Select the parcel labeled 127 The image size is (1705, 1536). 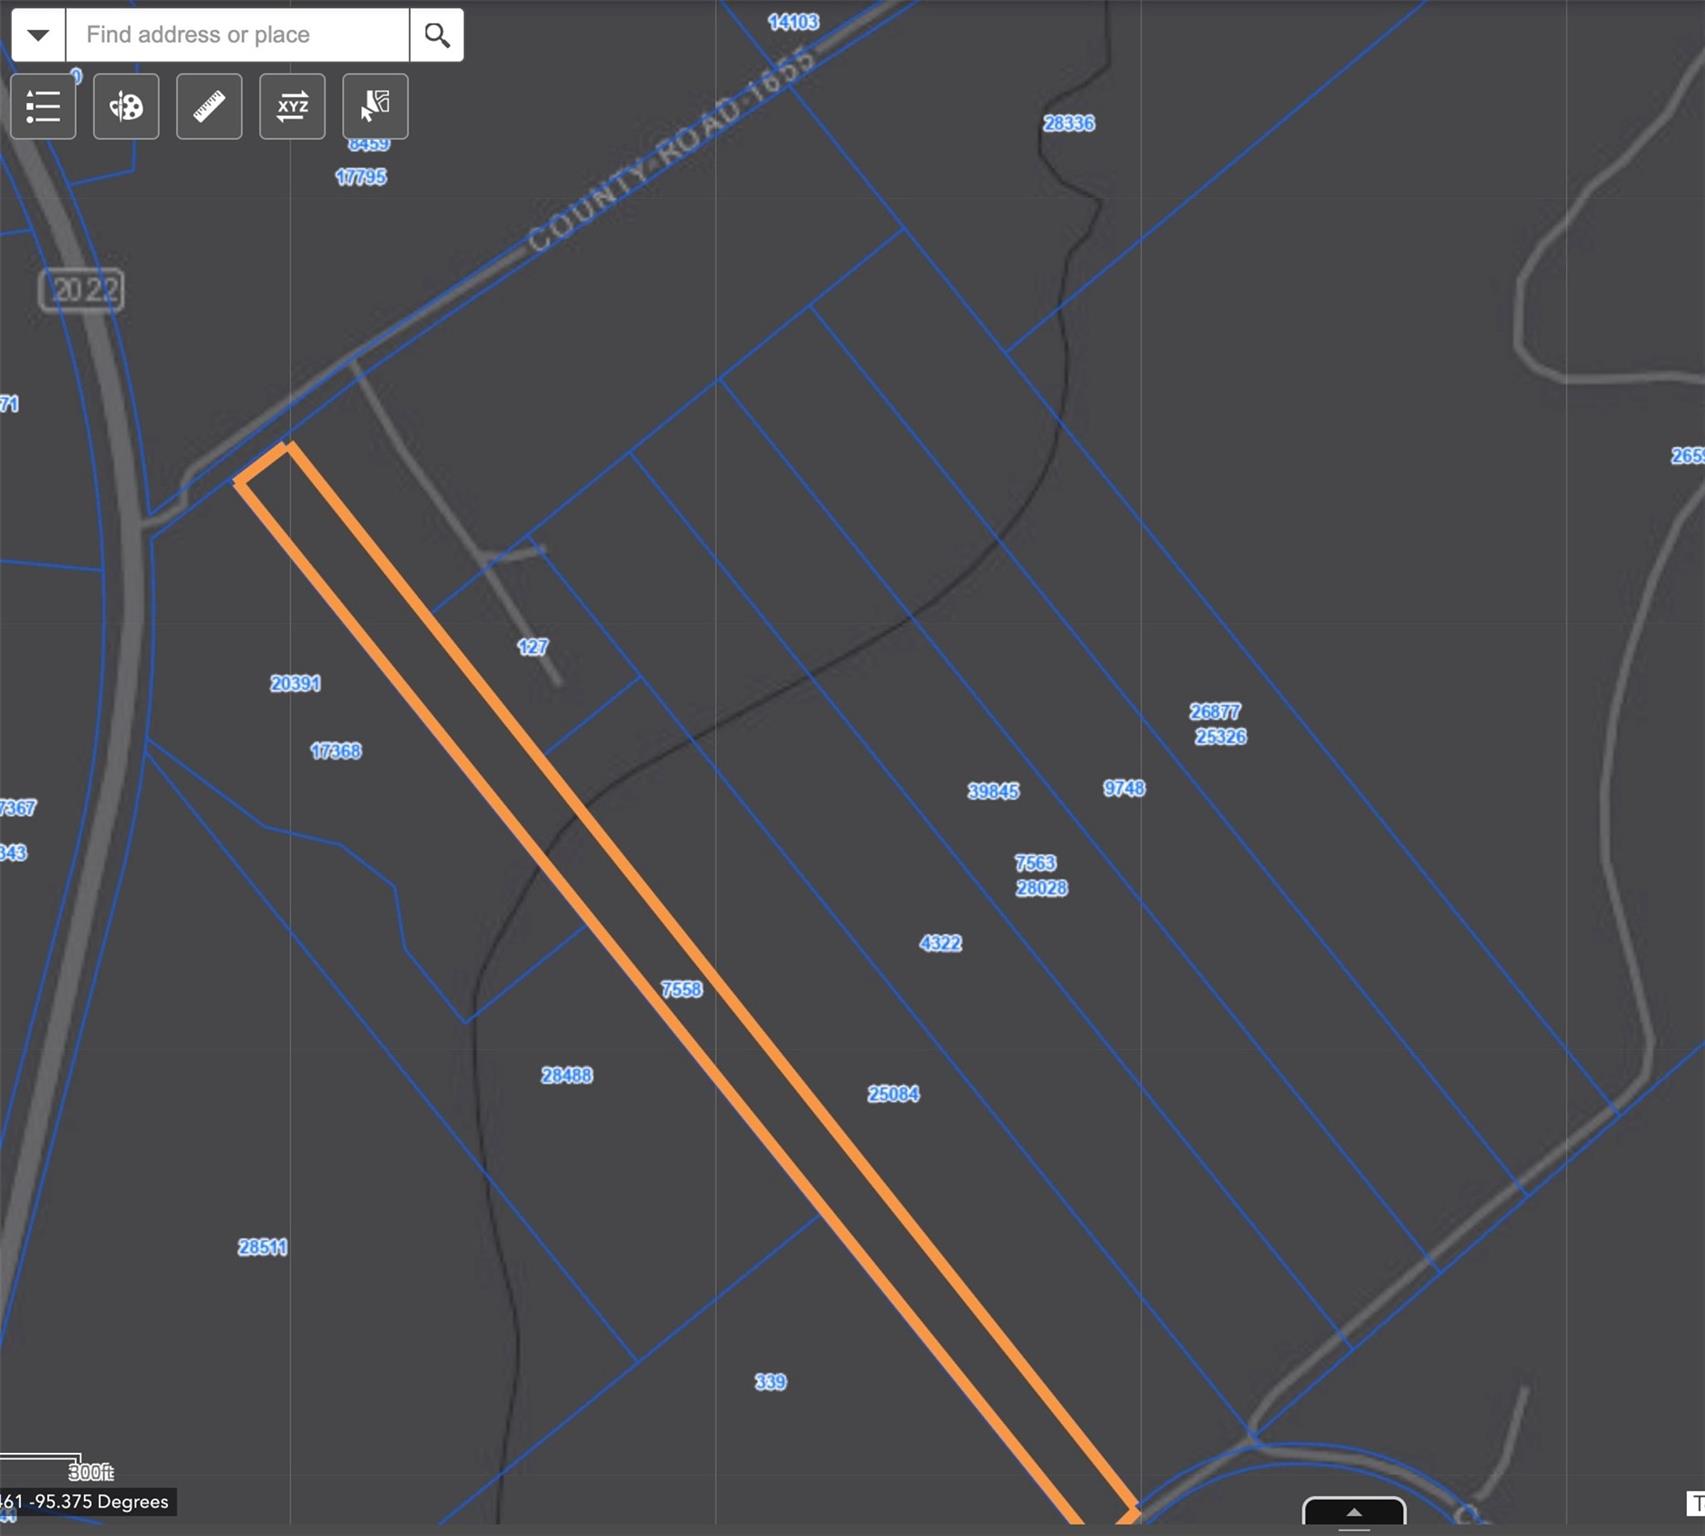pyautogui.click(x=532, y=647)
